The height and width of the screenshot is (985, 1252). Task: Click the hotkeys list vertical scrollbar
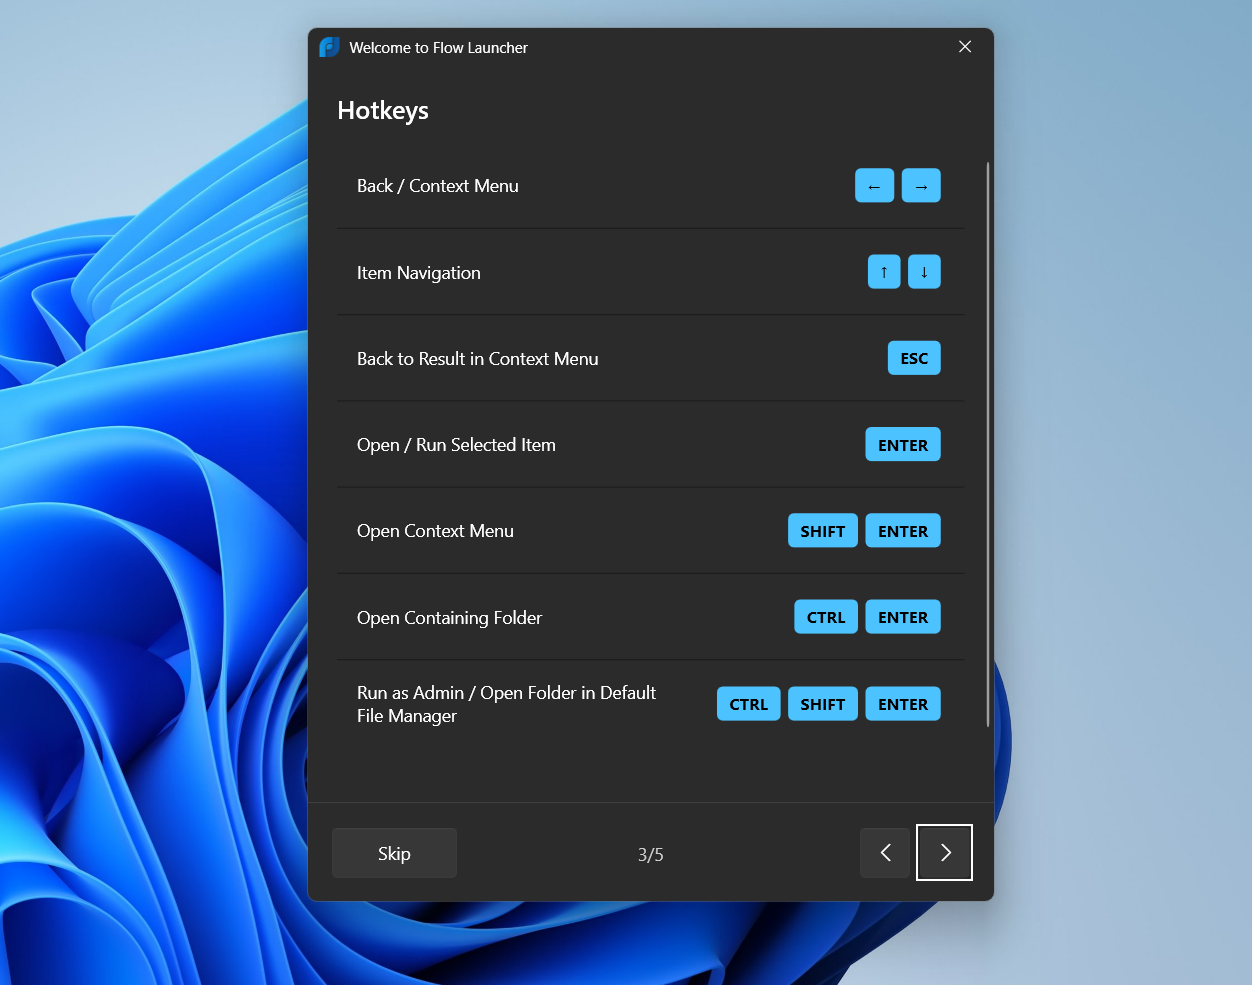point(988,444)
